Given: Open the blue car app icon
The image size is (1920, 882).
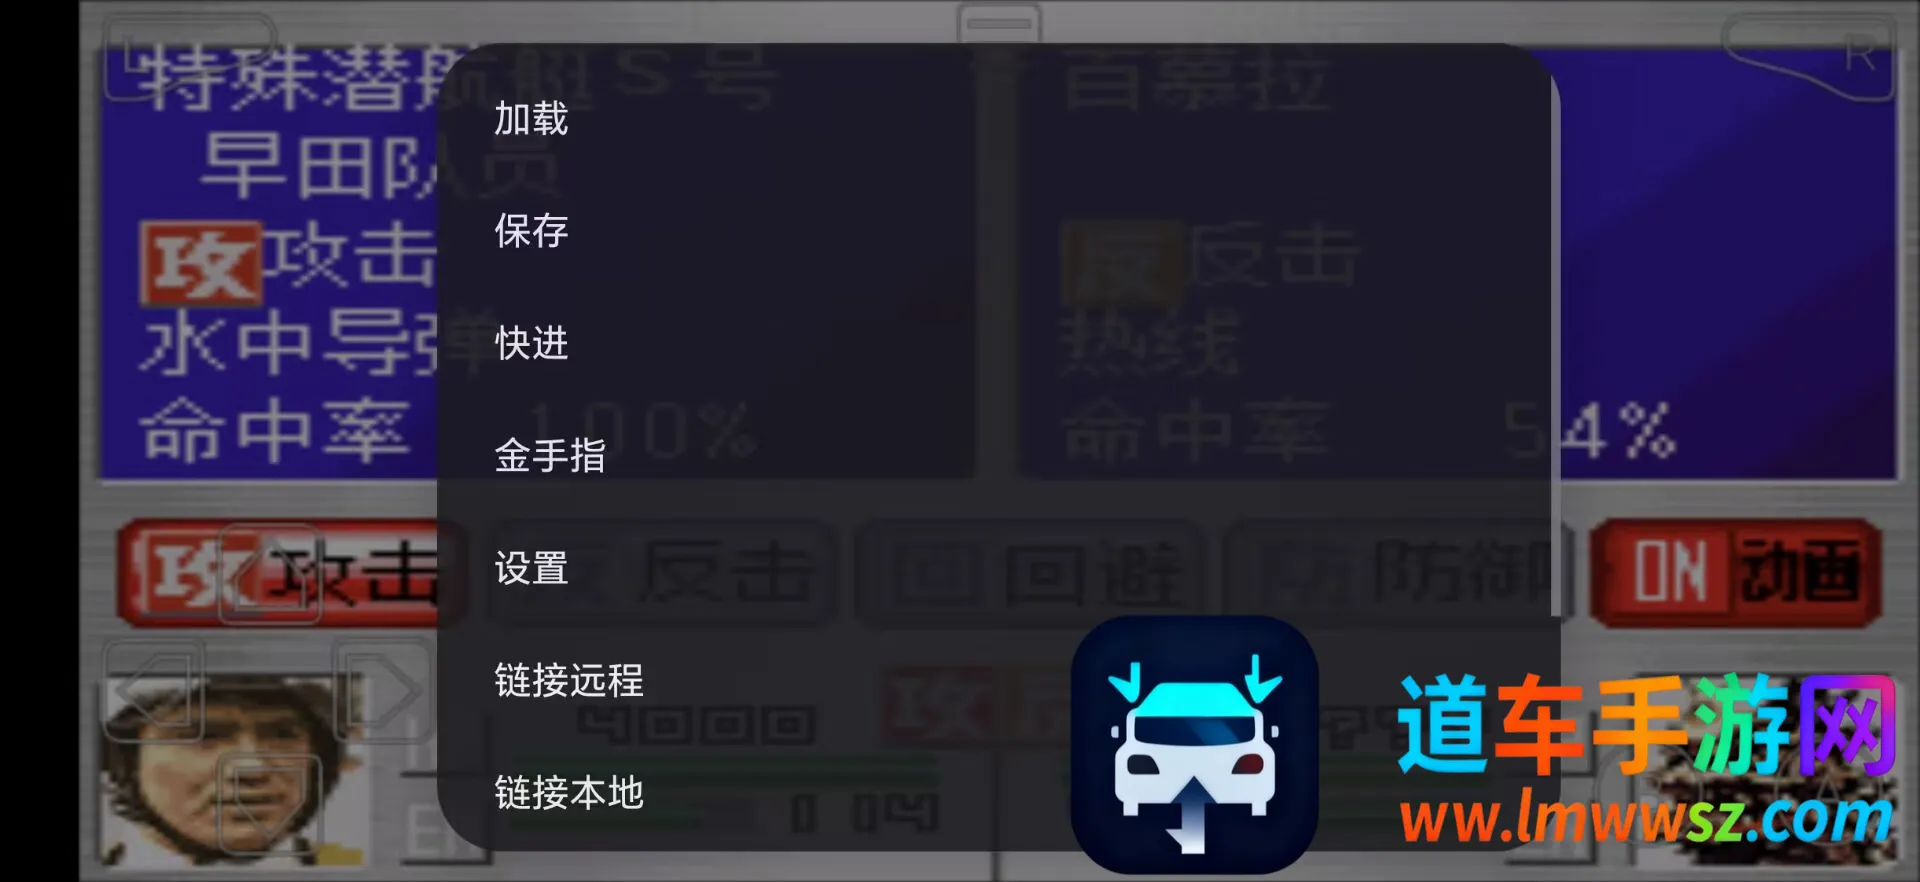Looking at the screenshot, I should pyautogui.click(x=1194, y=745).
